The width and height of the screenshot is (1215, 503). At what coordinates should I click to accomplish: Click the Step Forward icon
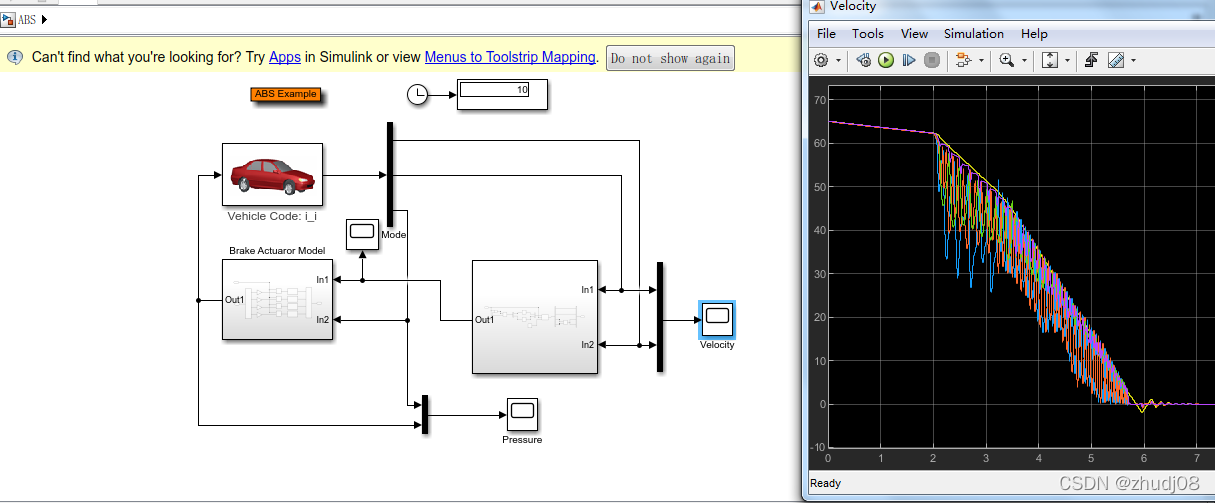pos(909,60)
